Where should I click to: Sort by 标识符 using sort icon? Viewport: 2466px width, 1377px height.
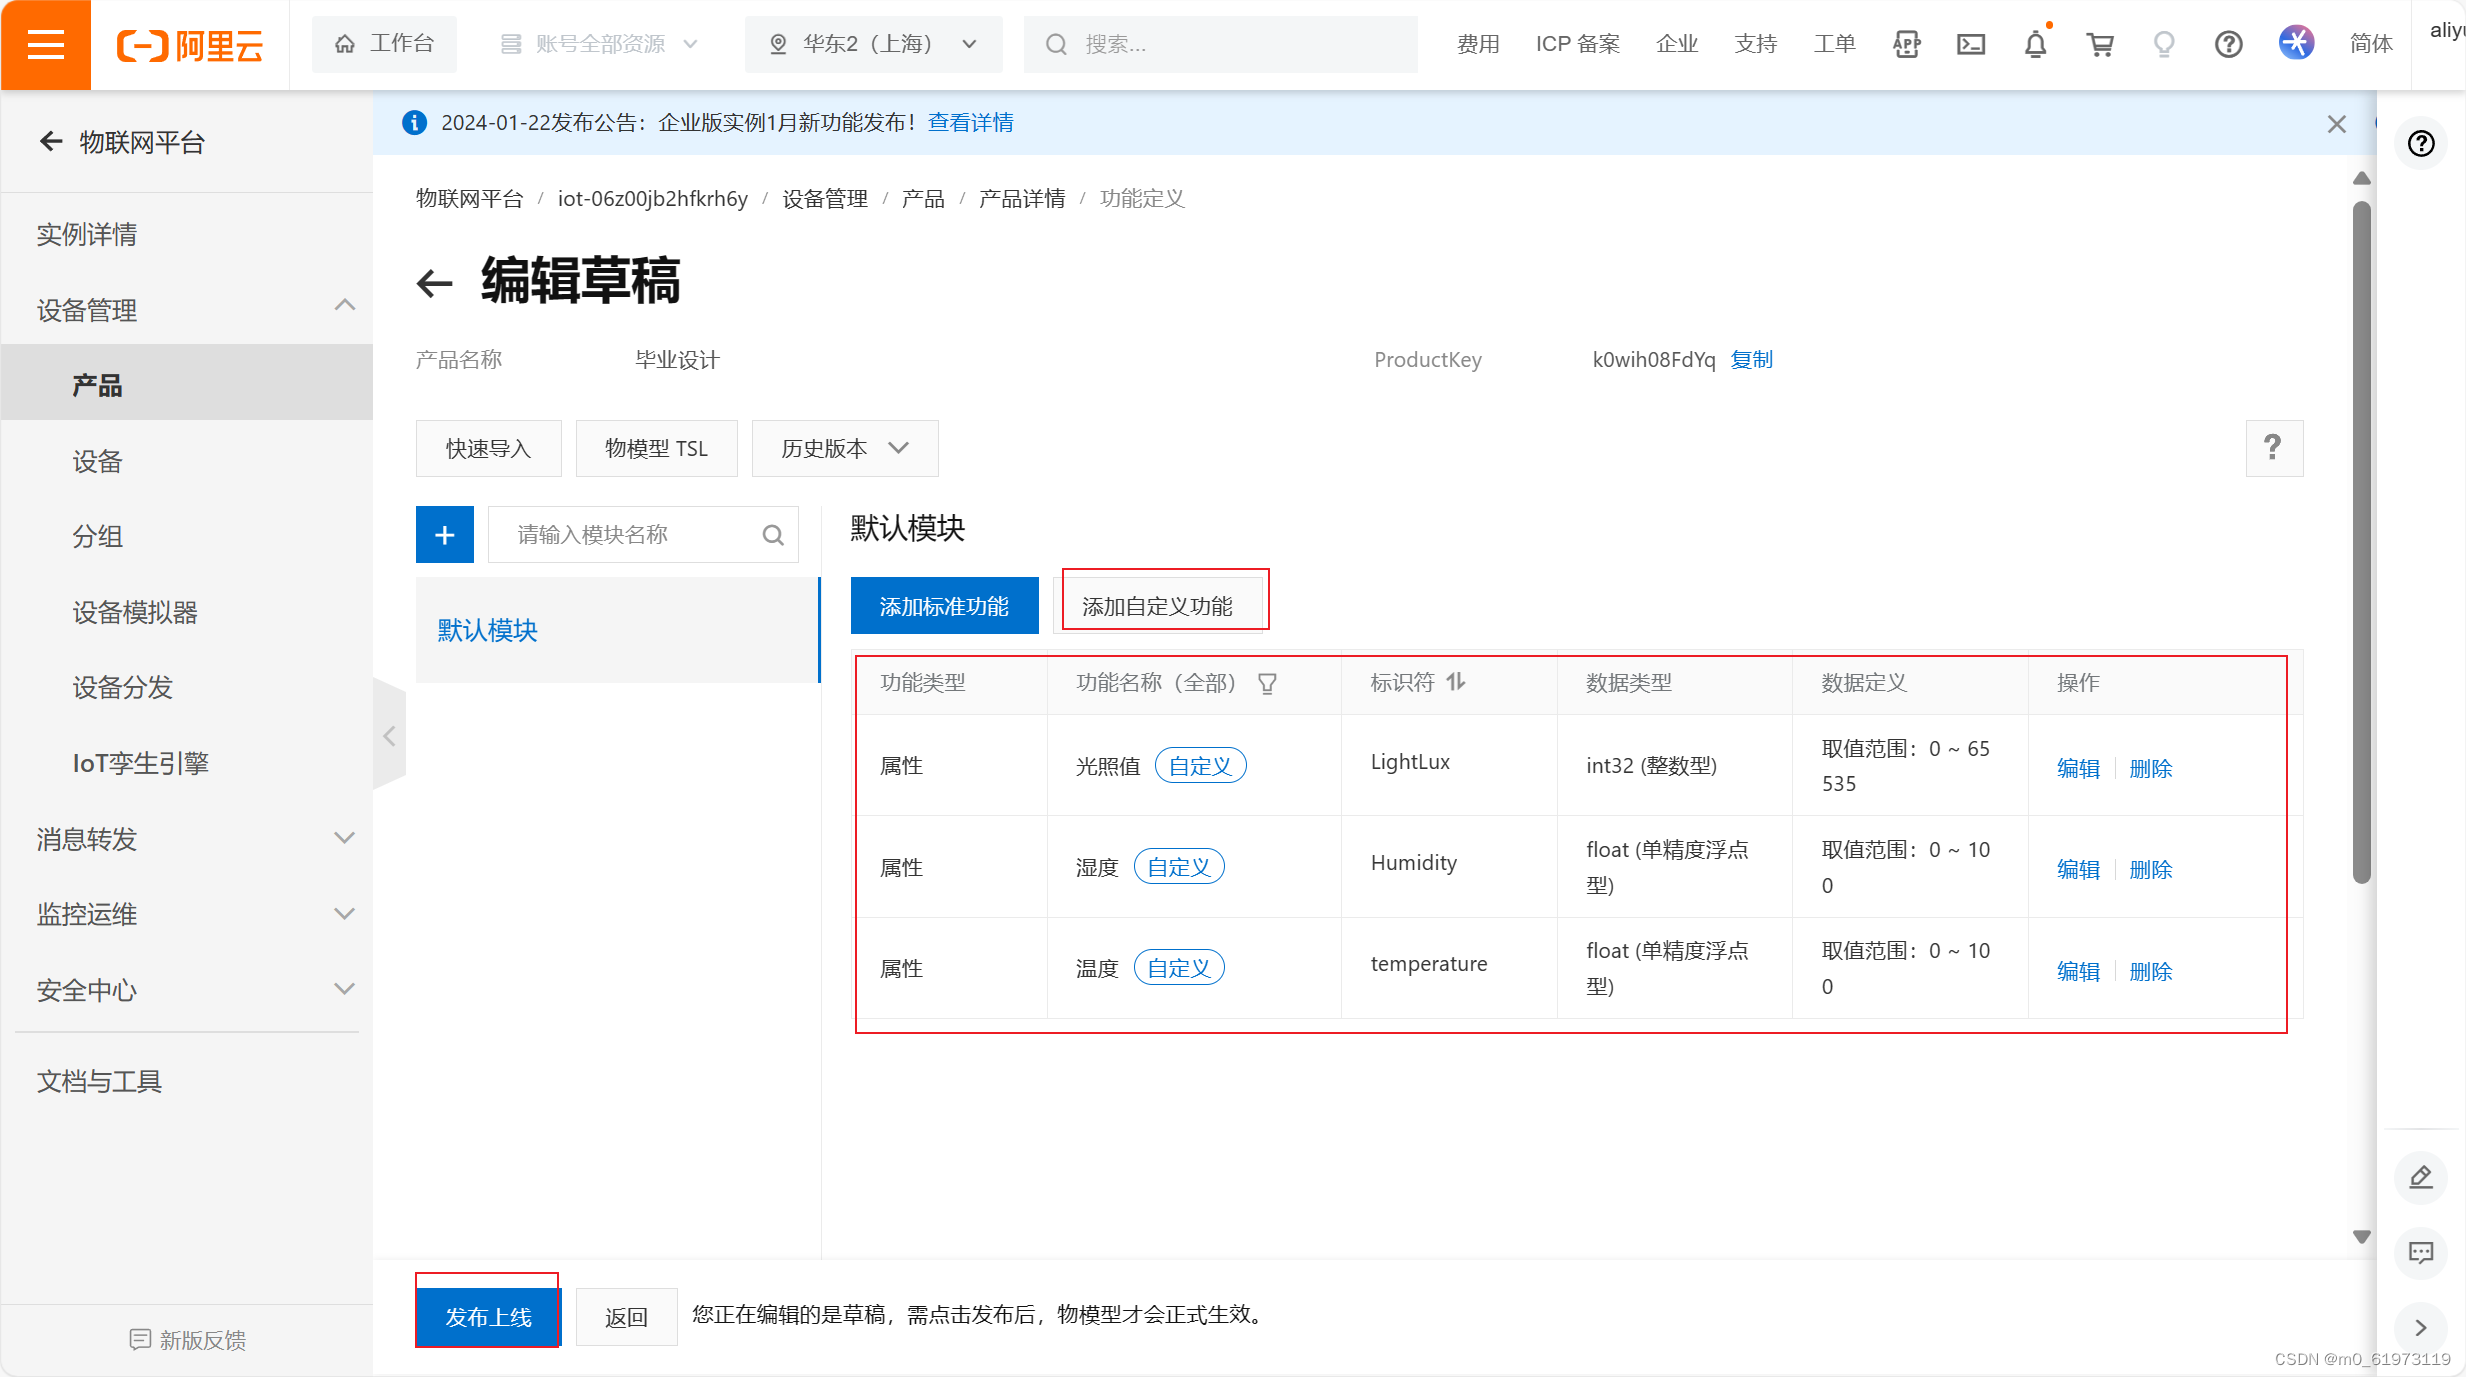[1456, 682]
